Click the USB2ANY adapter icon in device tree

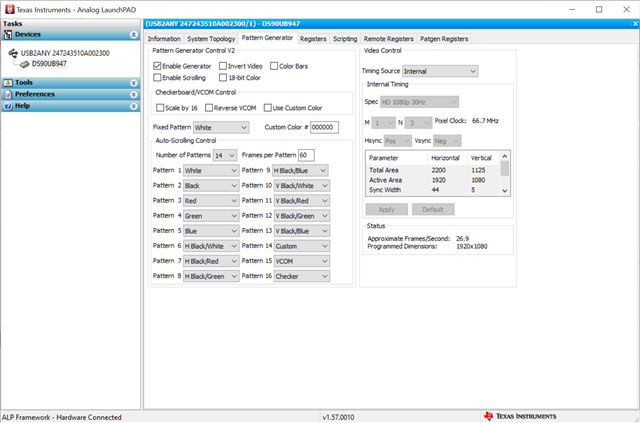(x=13, y=53)
